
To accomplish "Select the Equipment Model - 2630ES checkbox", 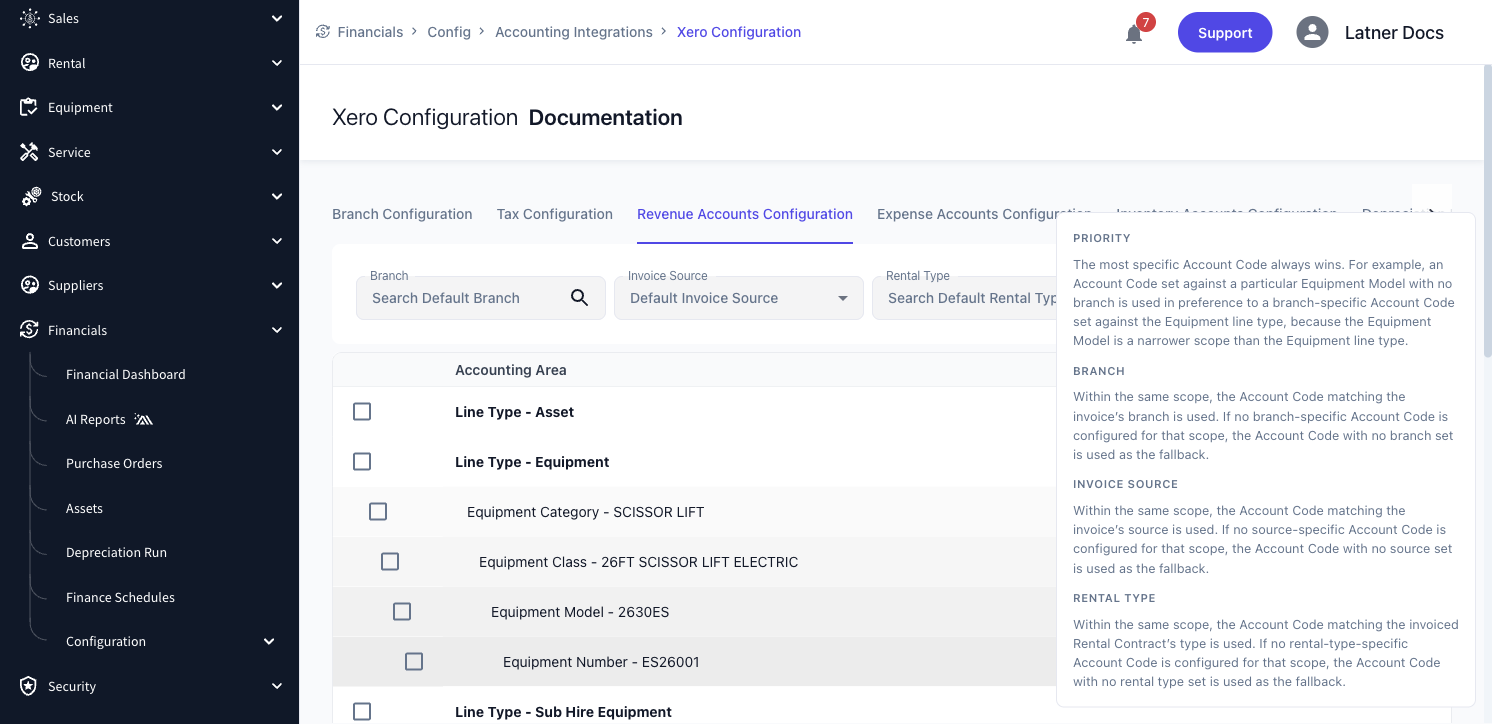I will coord(402,612).
